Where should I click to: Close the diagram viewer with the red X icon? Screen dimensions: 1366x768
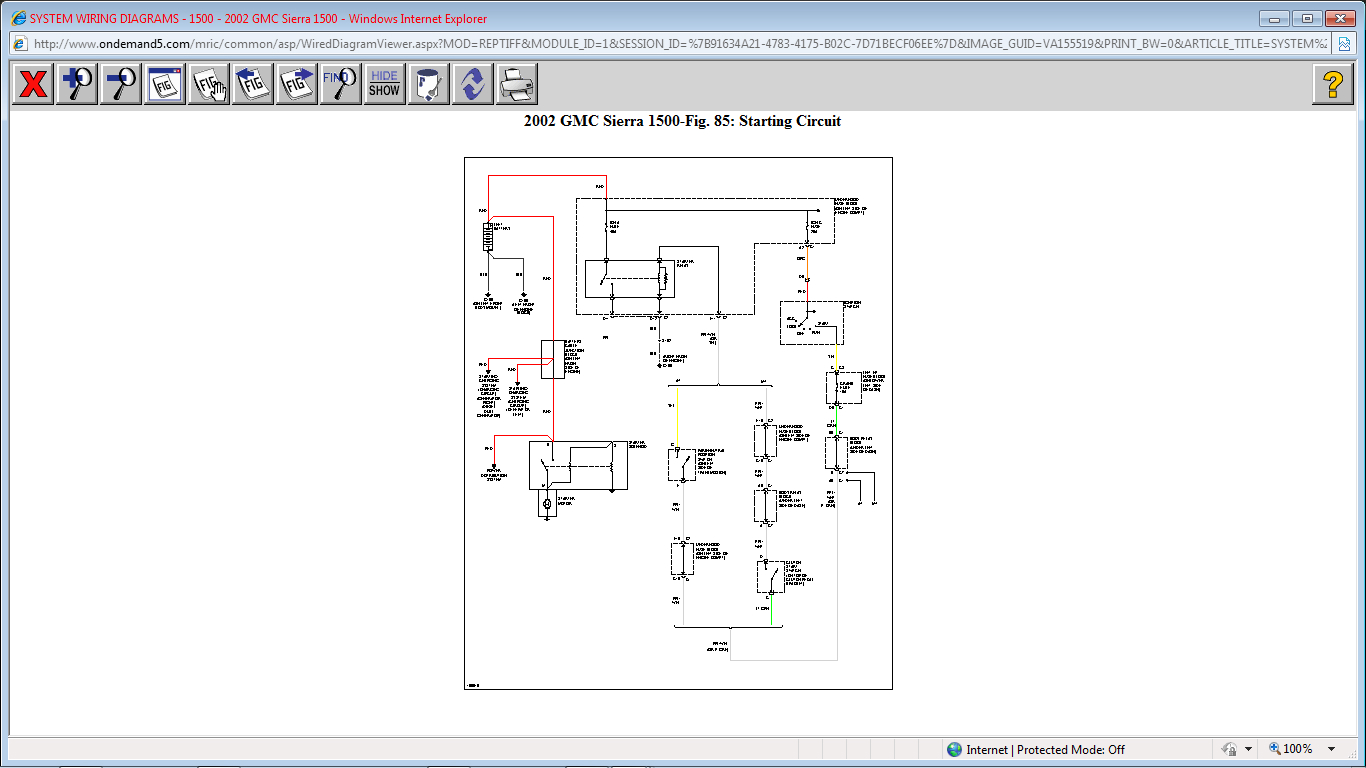click(x=33, y=84)
